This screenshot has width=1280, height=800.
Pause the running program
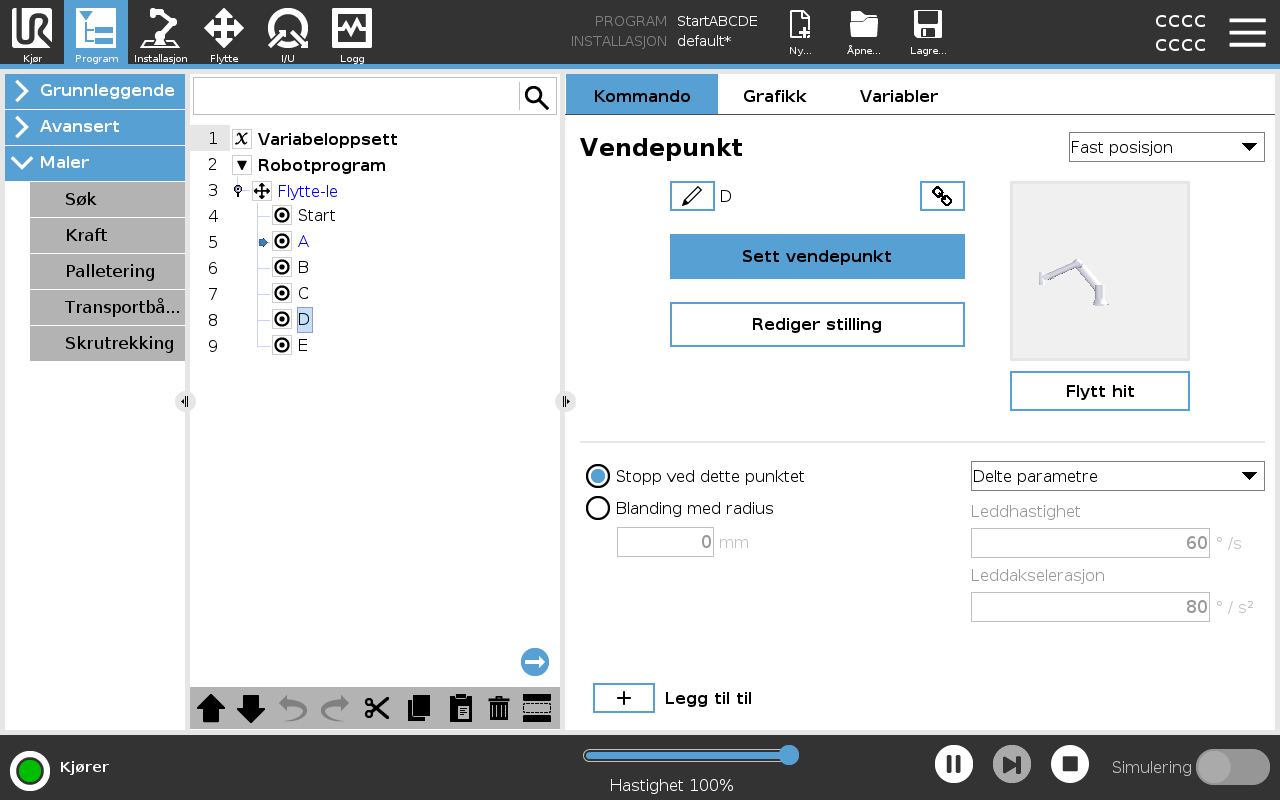pyautogui.click(x=954, y=765)
